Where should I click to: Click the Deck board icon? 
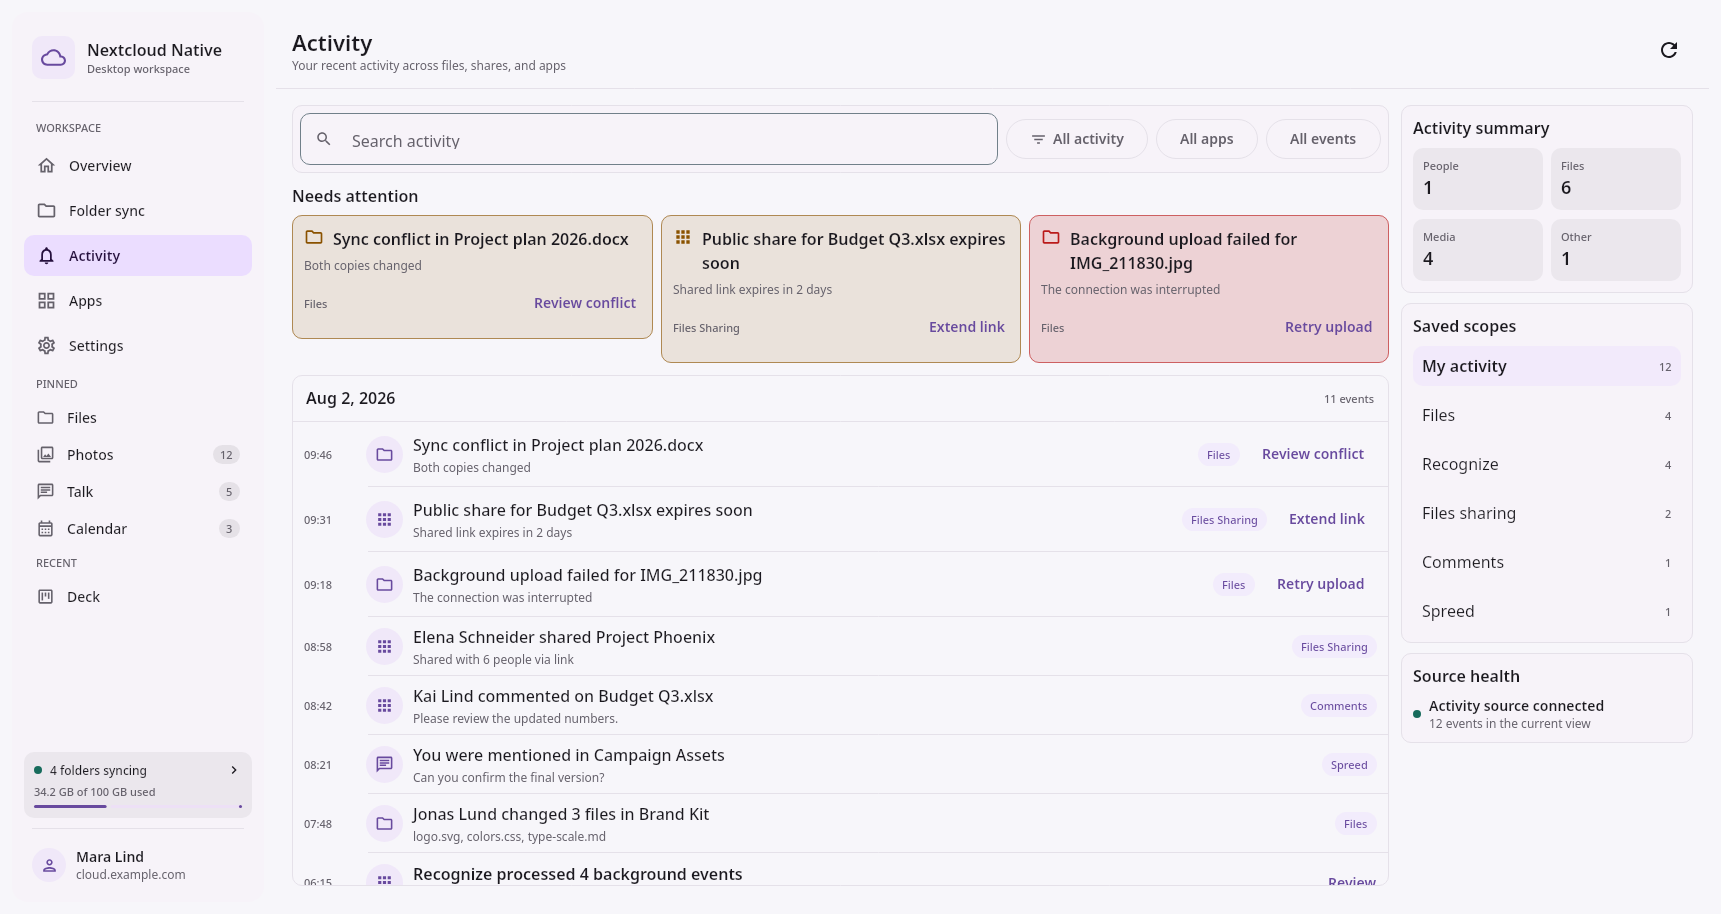pos(45,597)
